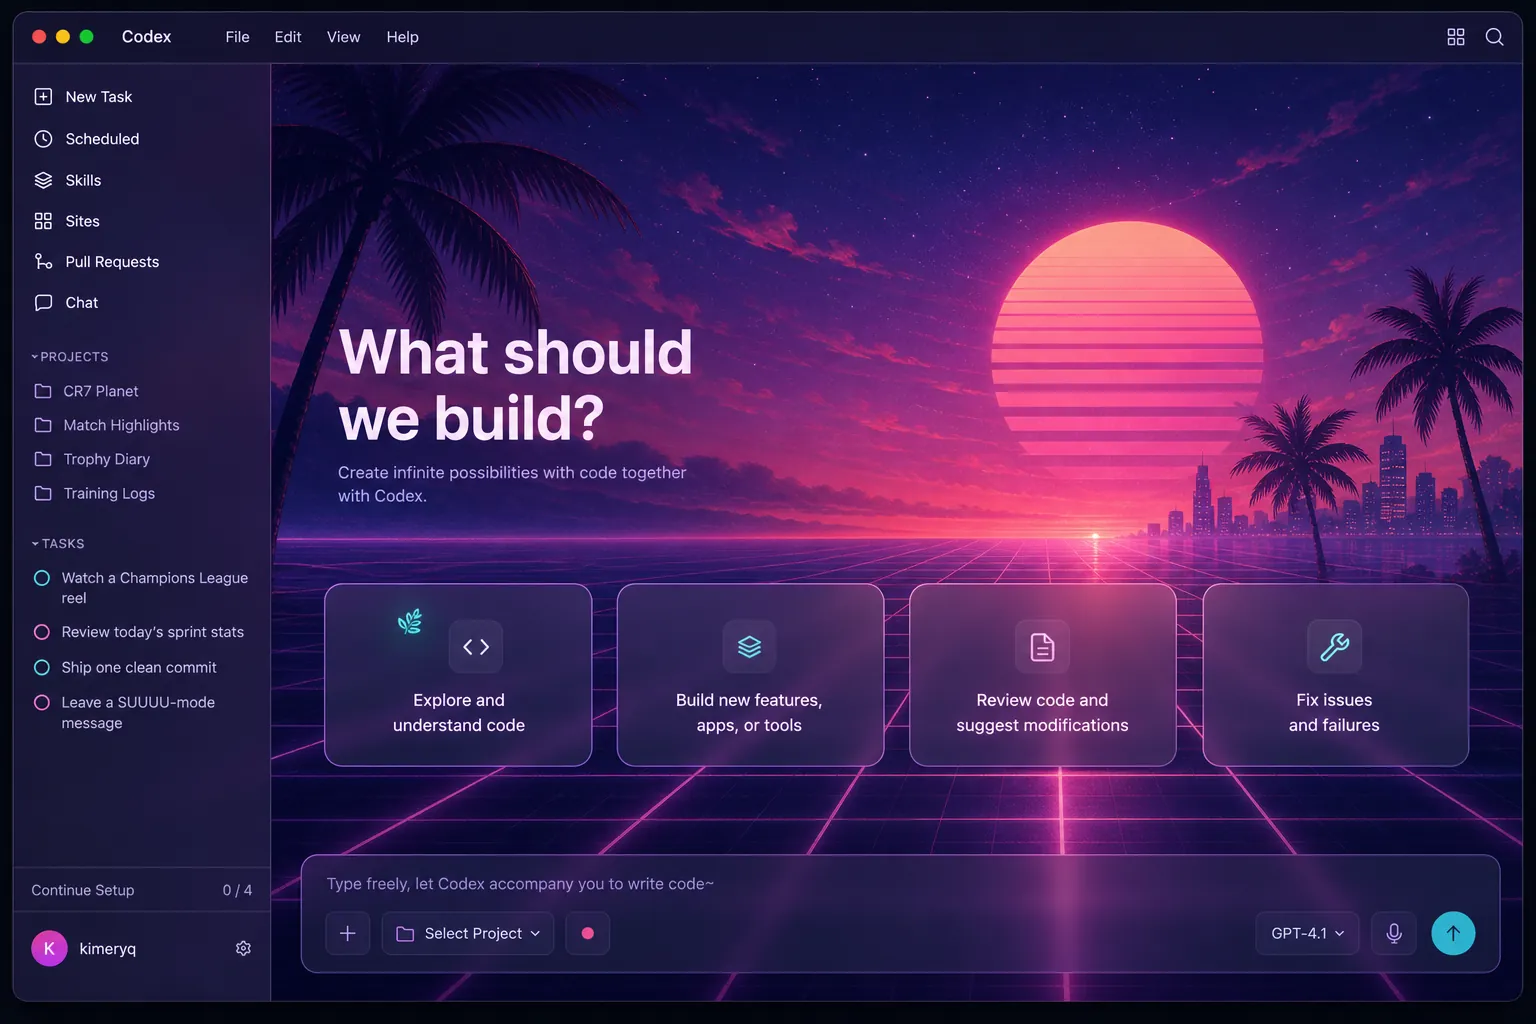Click the Training Logs folder icon
The height and width of the screenshot is (1024, 1536).
click(43, 493)
